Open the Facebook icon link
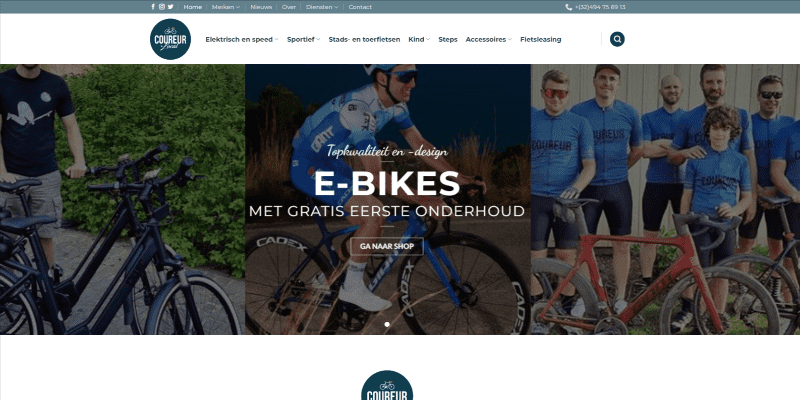Image resolution: width=800 pixels, height=400 pixels. point(153,7)
